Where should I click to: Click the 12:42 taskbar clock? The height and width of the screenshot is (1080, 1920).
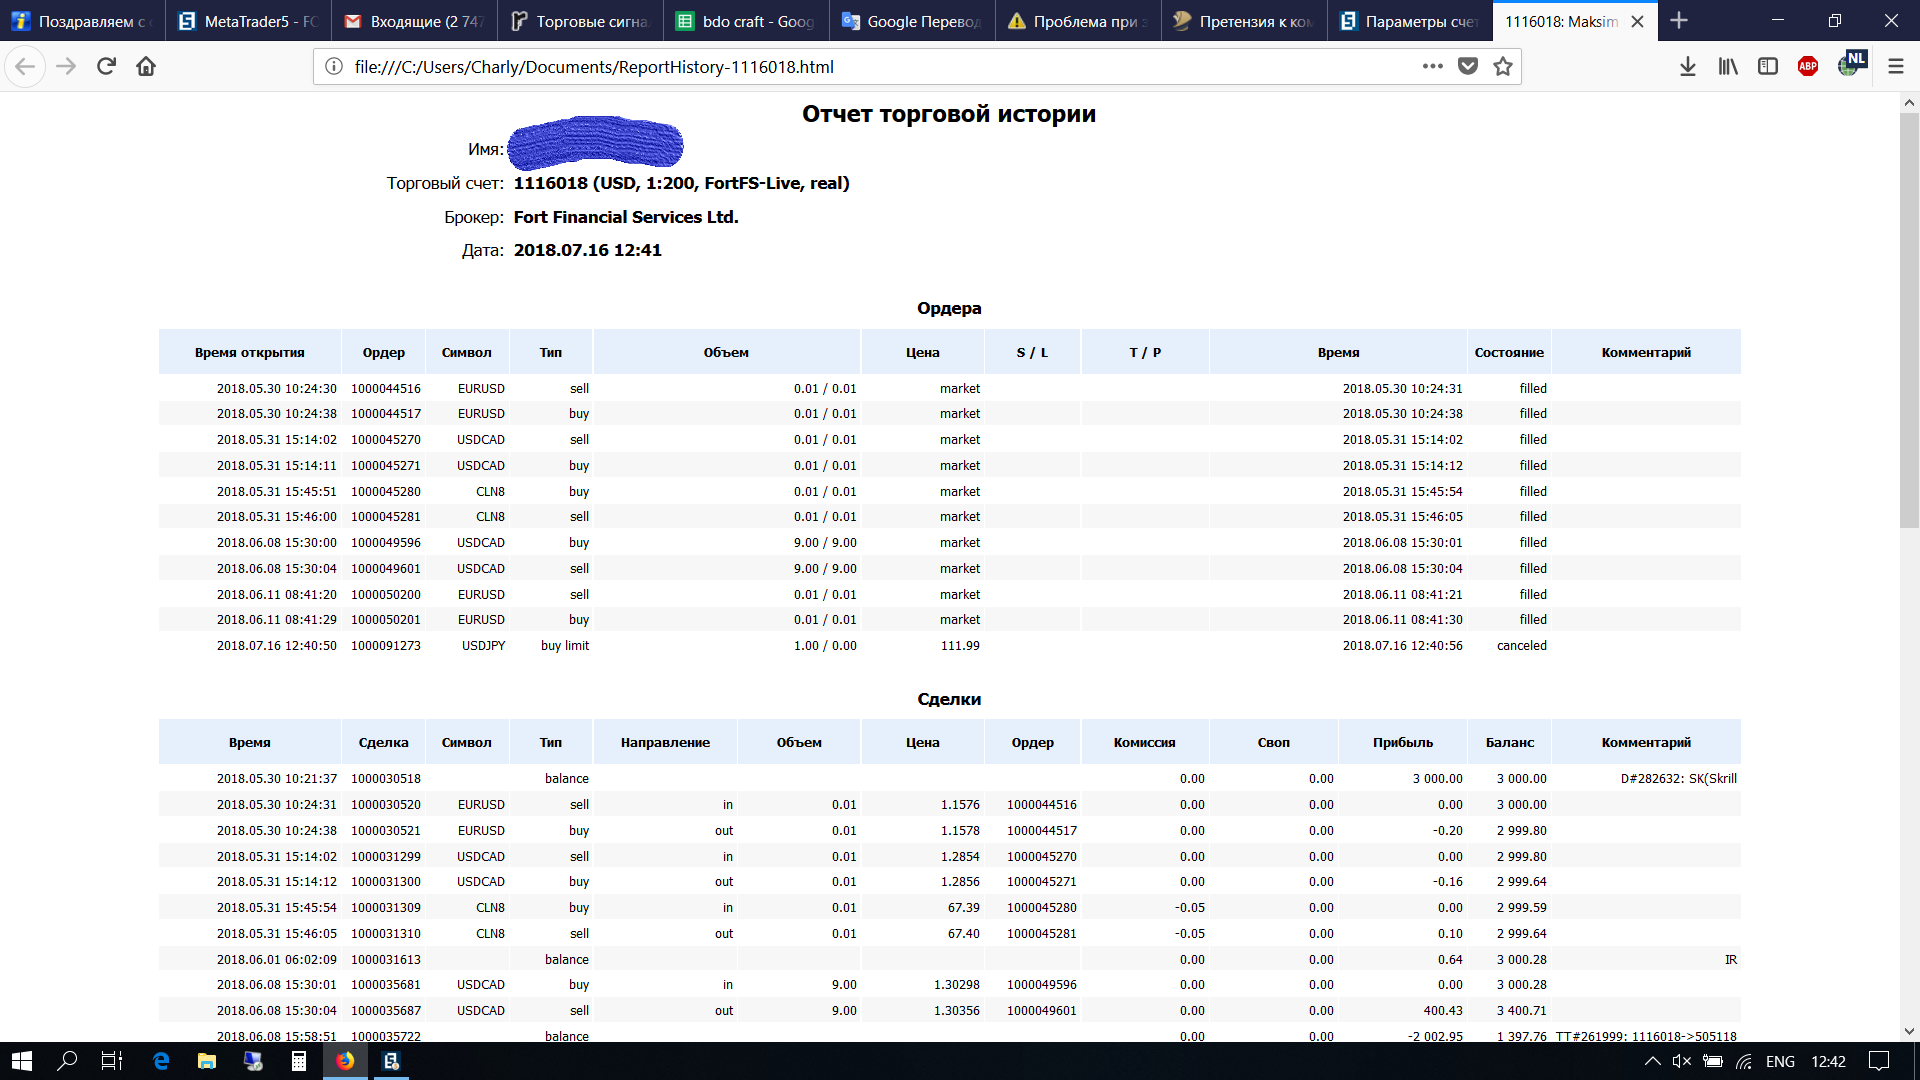pyautogui.click(x=1828, y=1061)
